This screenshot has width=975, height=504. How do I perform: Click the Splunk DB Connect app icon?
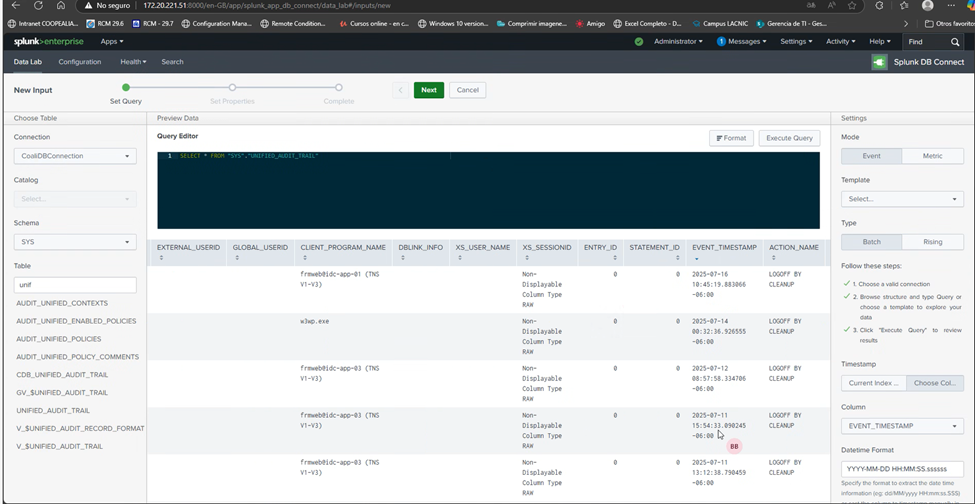(879, 62)
